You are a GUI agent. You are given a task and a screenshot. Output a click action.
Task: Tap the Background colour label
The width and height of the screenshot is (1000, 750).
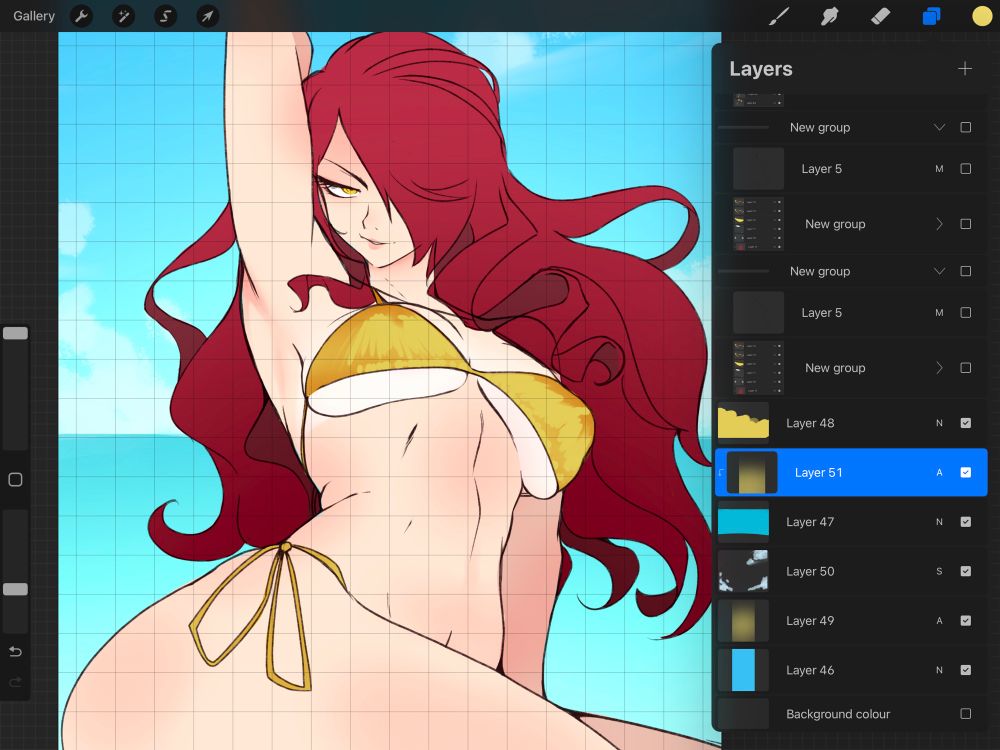838,714
